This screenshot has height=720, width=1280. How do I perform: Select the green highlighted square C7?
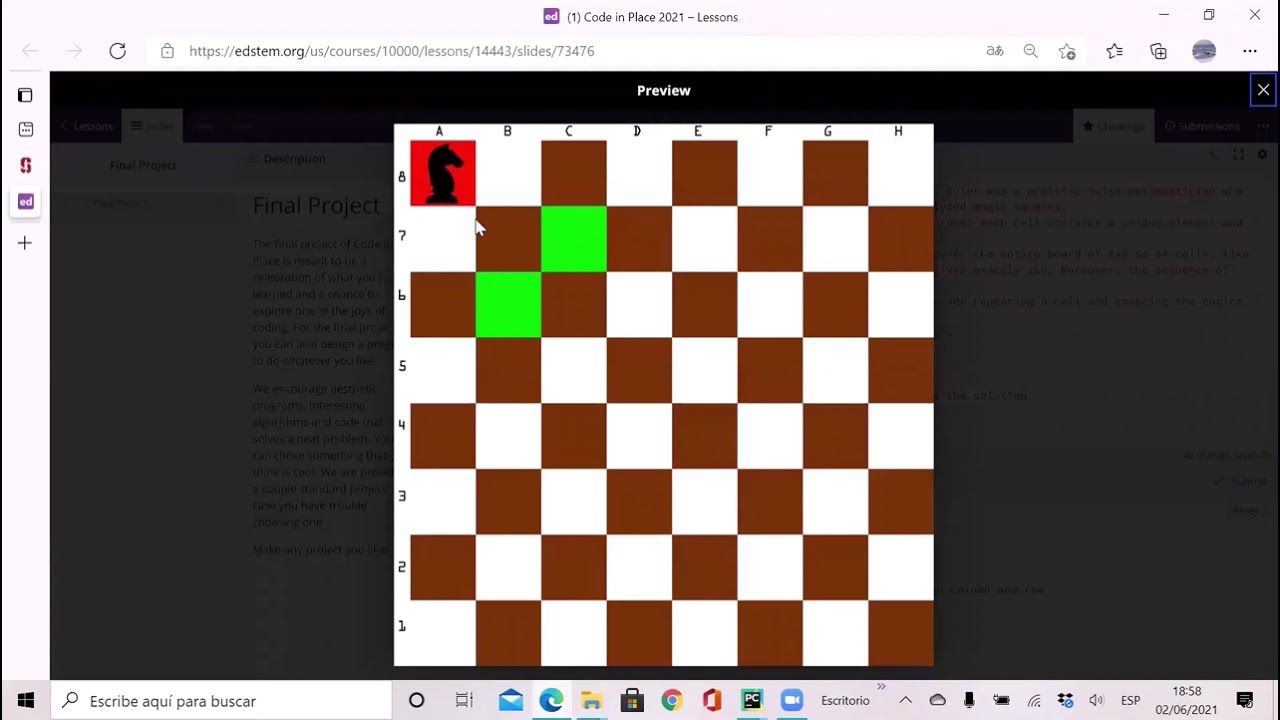pos(574,239)
